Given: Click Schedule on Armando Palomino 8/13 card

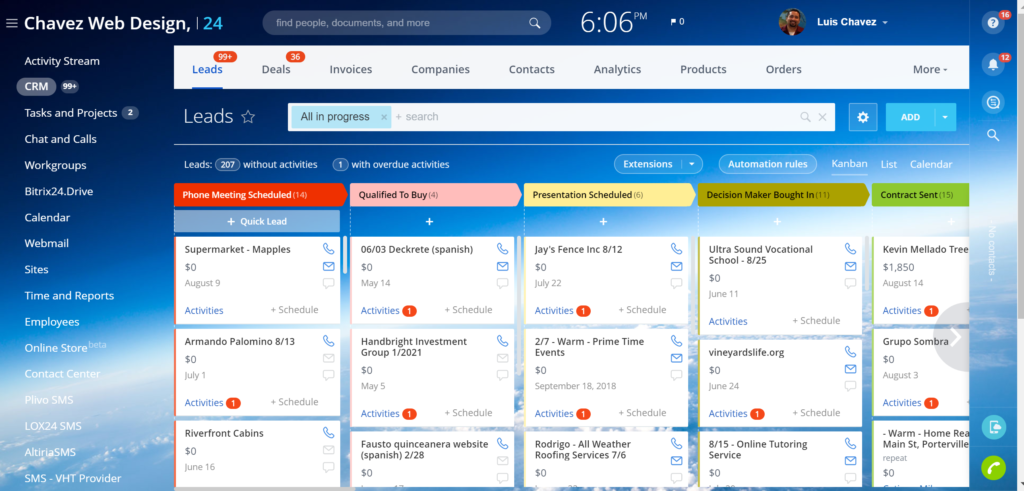Looking at the screenshot, I should coord(295,402).
